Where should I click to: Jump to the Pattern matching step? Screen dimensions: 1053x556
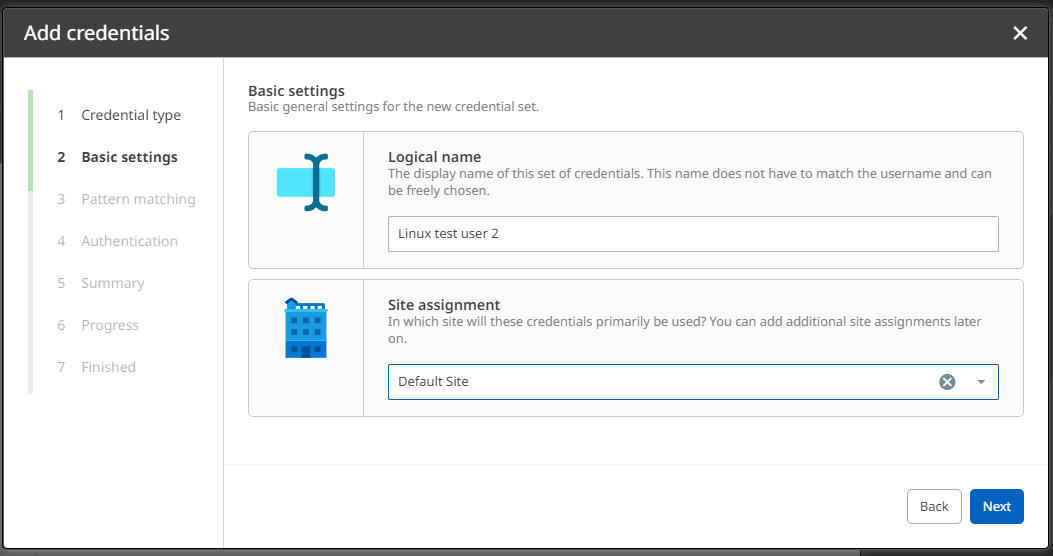(x=138, y=199)
